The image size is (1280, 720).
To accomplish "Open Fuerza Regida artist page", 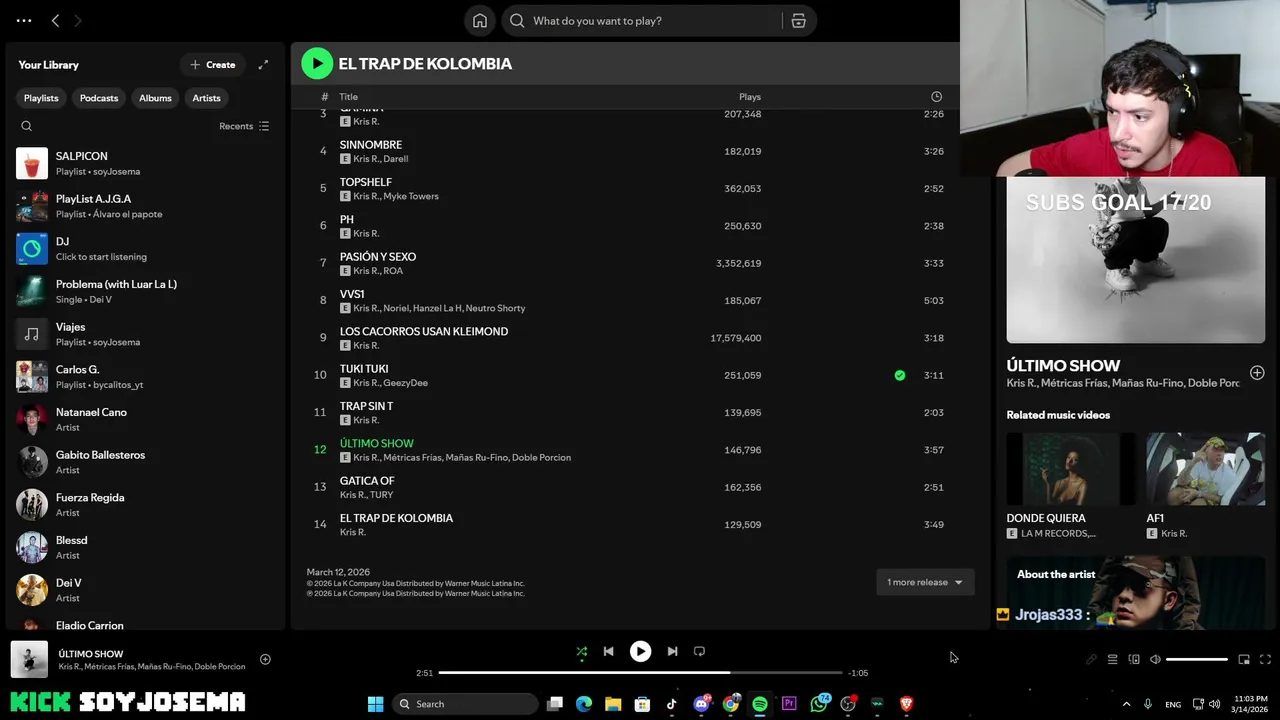I will pyautogui.click(x=145, y=505).
